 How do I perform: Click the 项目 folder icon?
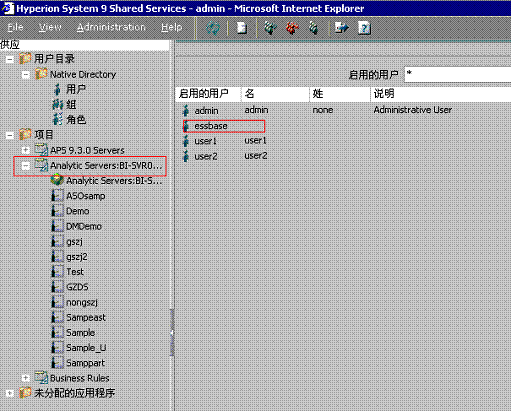point(25,135)
